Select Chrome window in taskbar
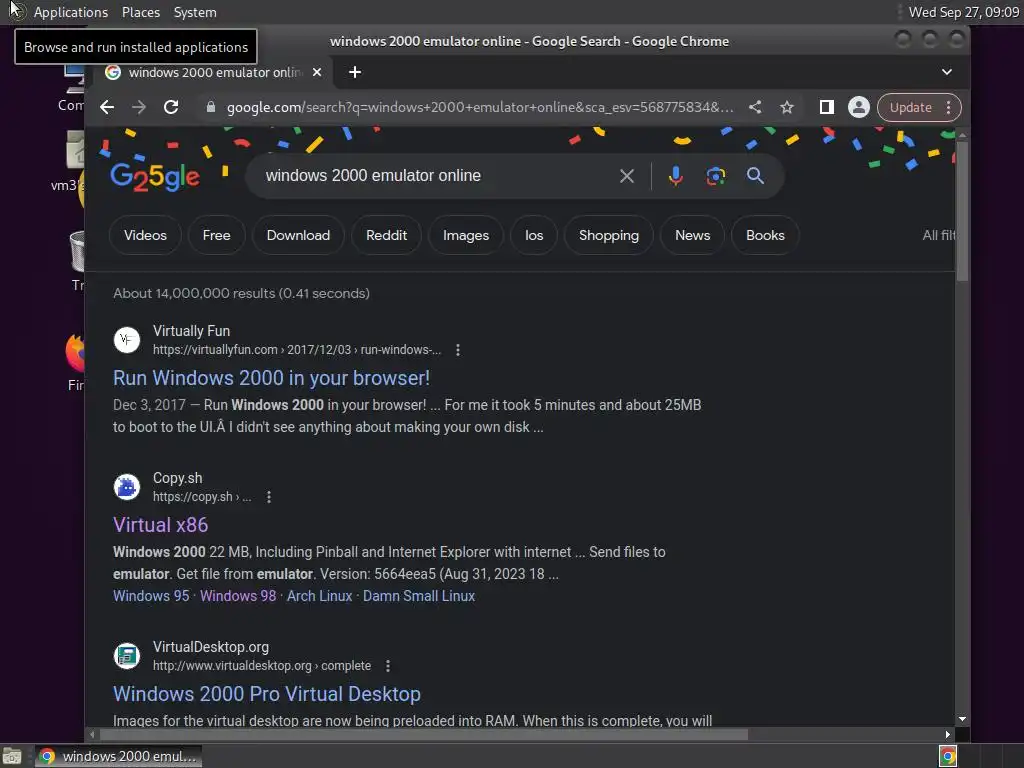The height and width of the screenshot is (768, 1024). pyautogui.click(x=118, y=756)
